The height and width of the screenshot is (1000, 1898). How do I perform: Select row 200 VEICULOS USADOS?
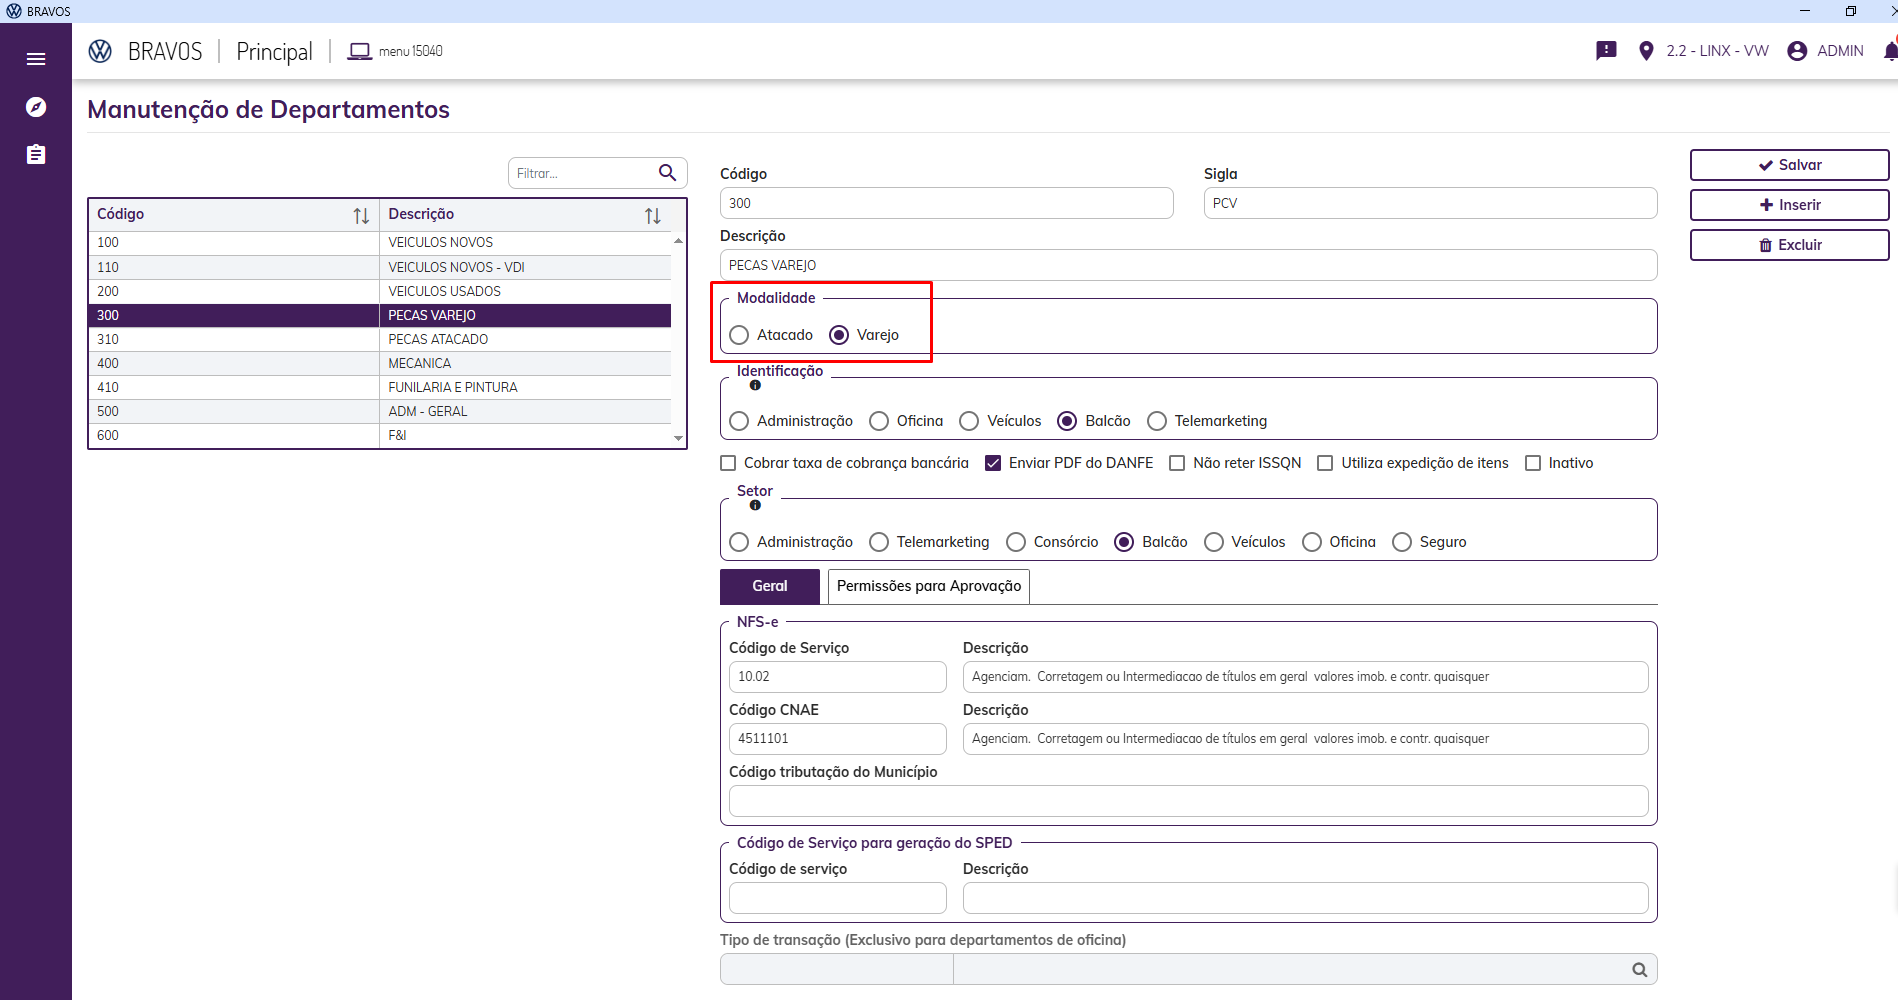click(x=380, y=291)
